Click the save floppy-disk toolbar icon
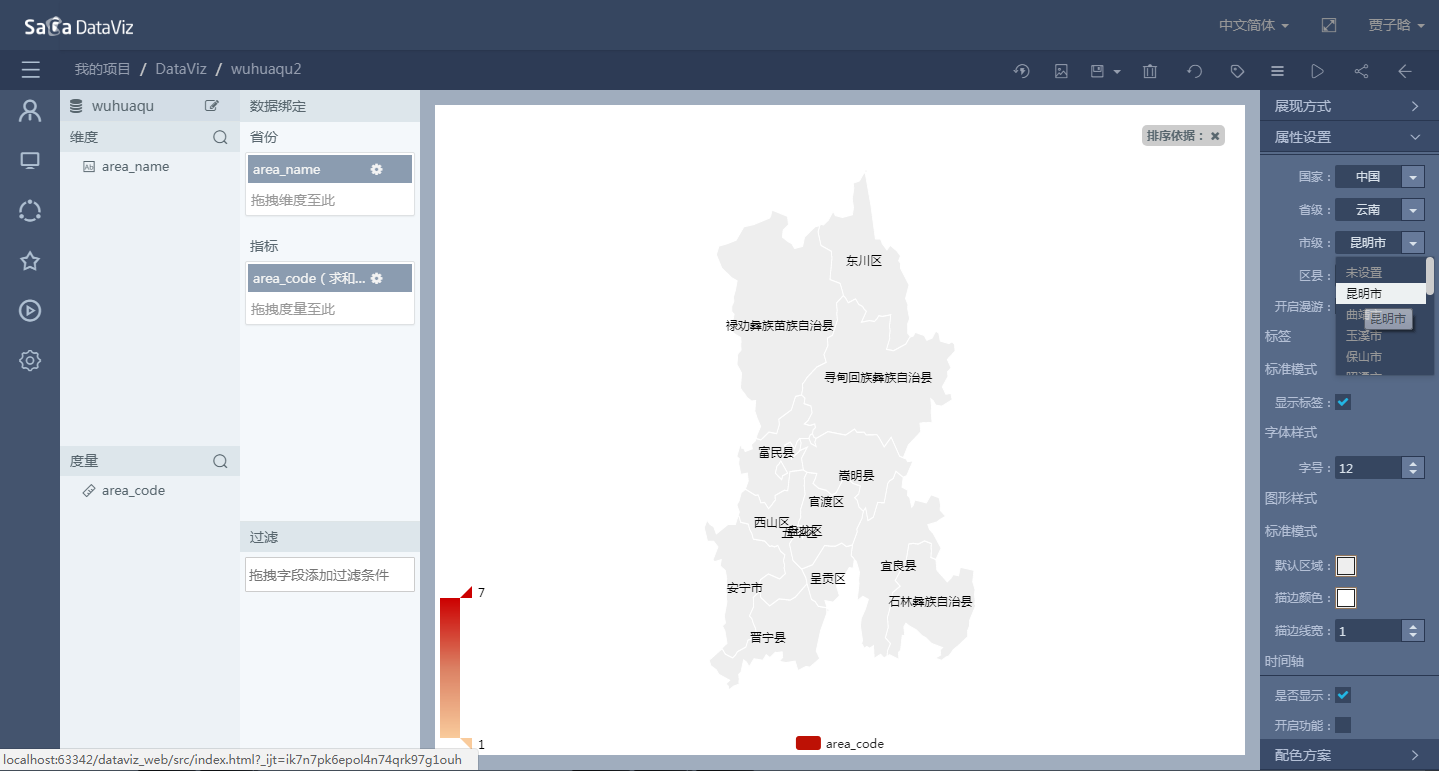The height and width of the screenshot is (771, 1439). [x=1097, y=71]
